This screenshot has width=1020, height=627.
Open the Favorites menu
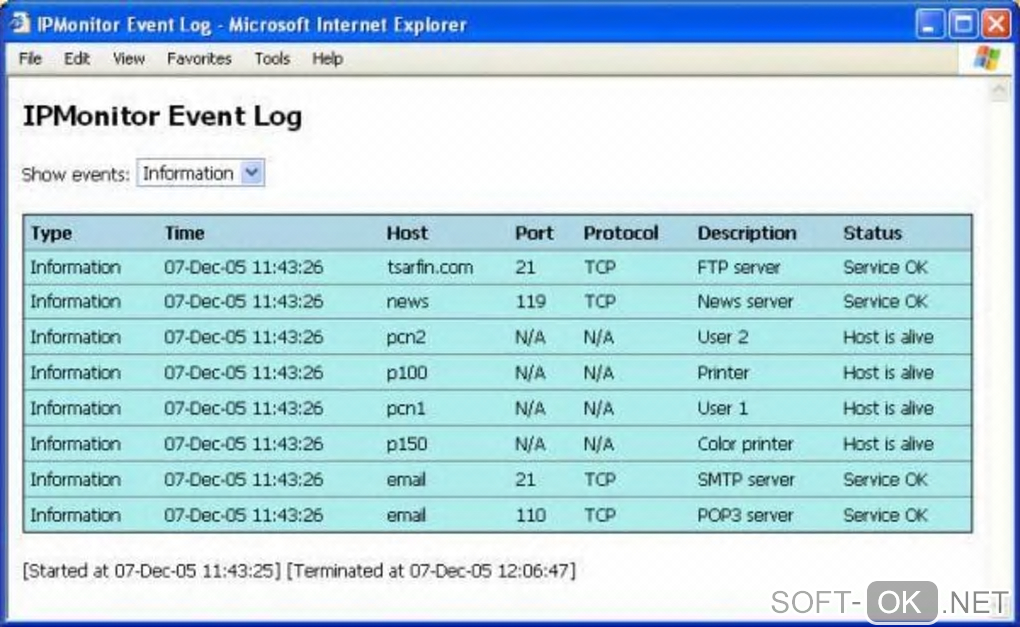click(x=199, y=59)
